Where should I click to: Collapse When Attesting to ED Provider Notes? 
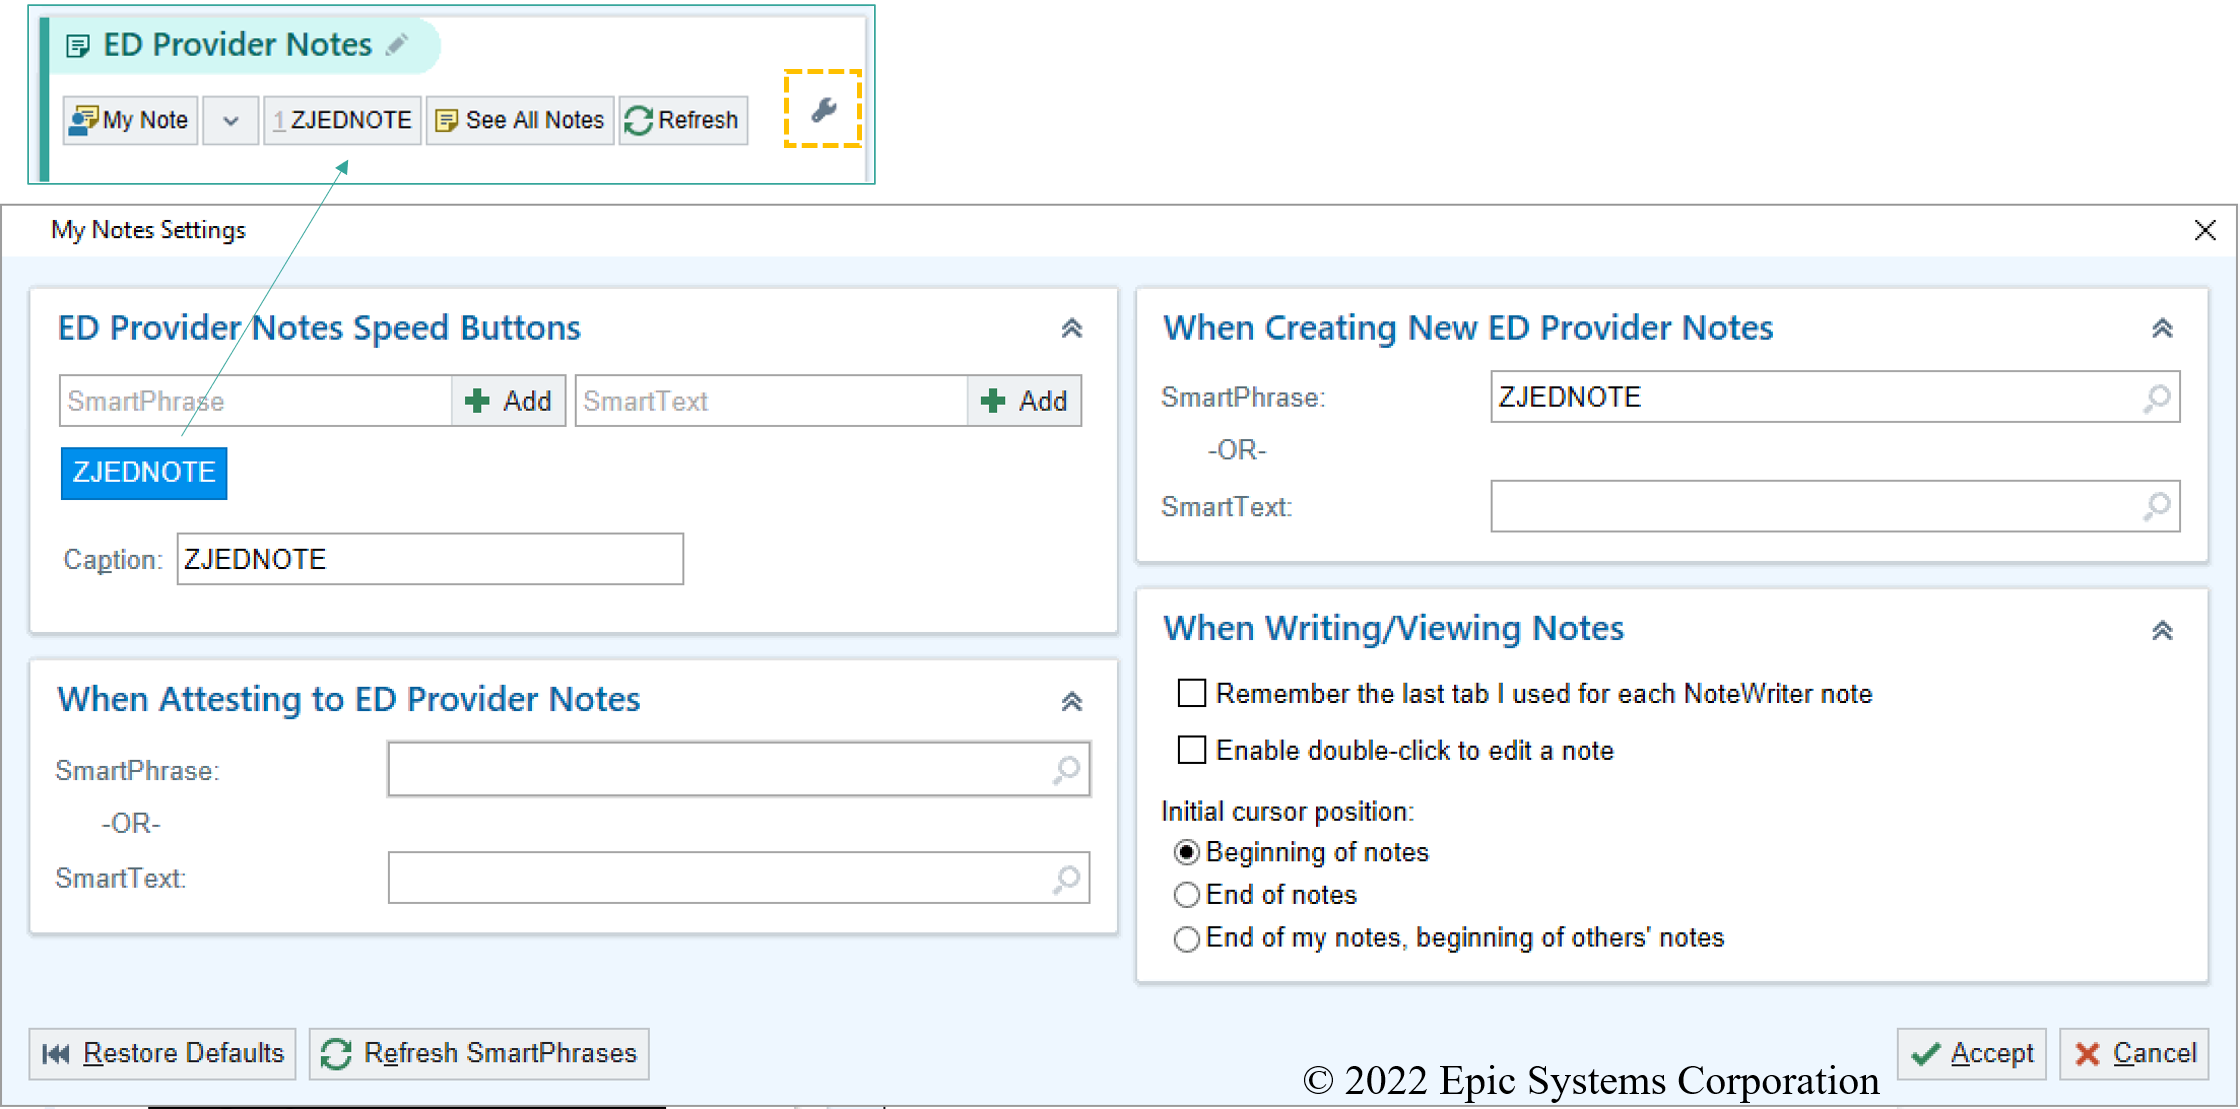[x=1071, y=701]
